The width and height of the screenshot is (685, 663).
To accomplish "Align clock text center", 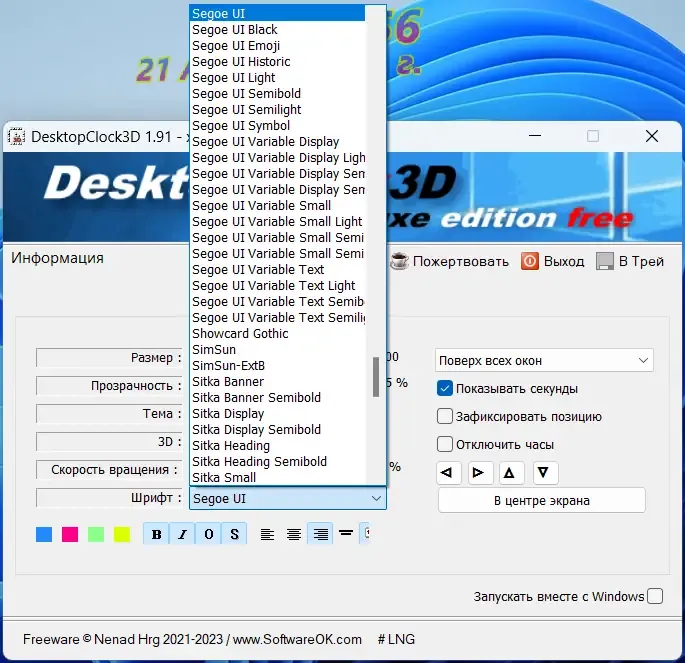I will point(294,534).
